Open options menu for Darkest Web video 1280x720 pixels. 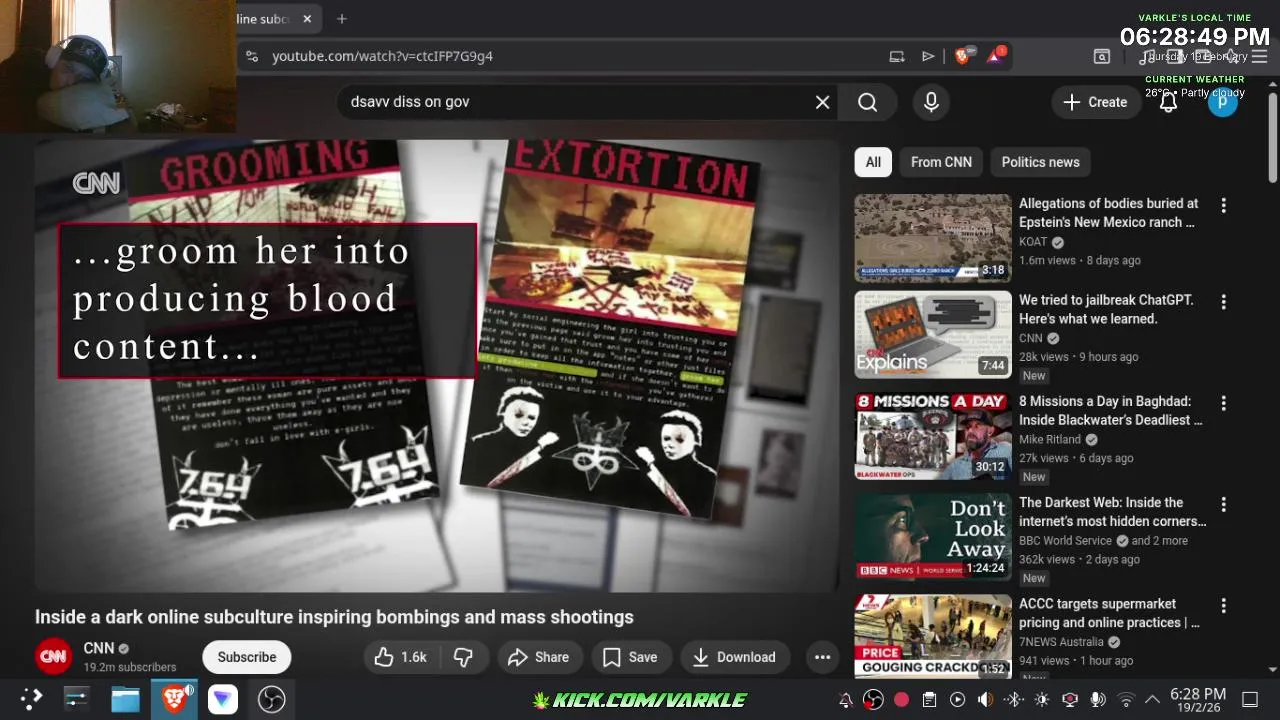(1223, 504)
